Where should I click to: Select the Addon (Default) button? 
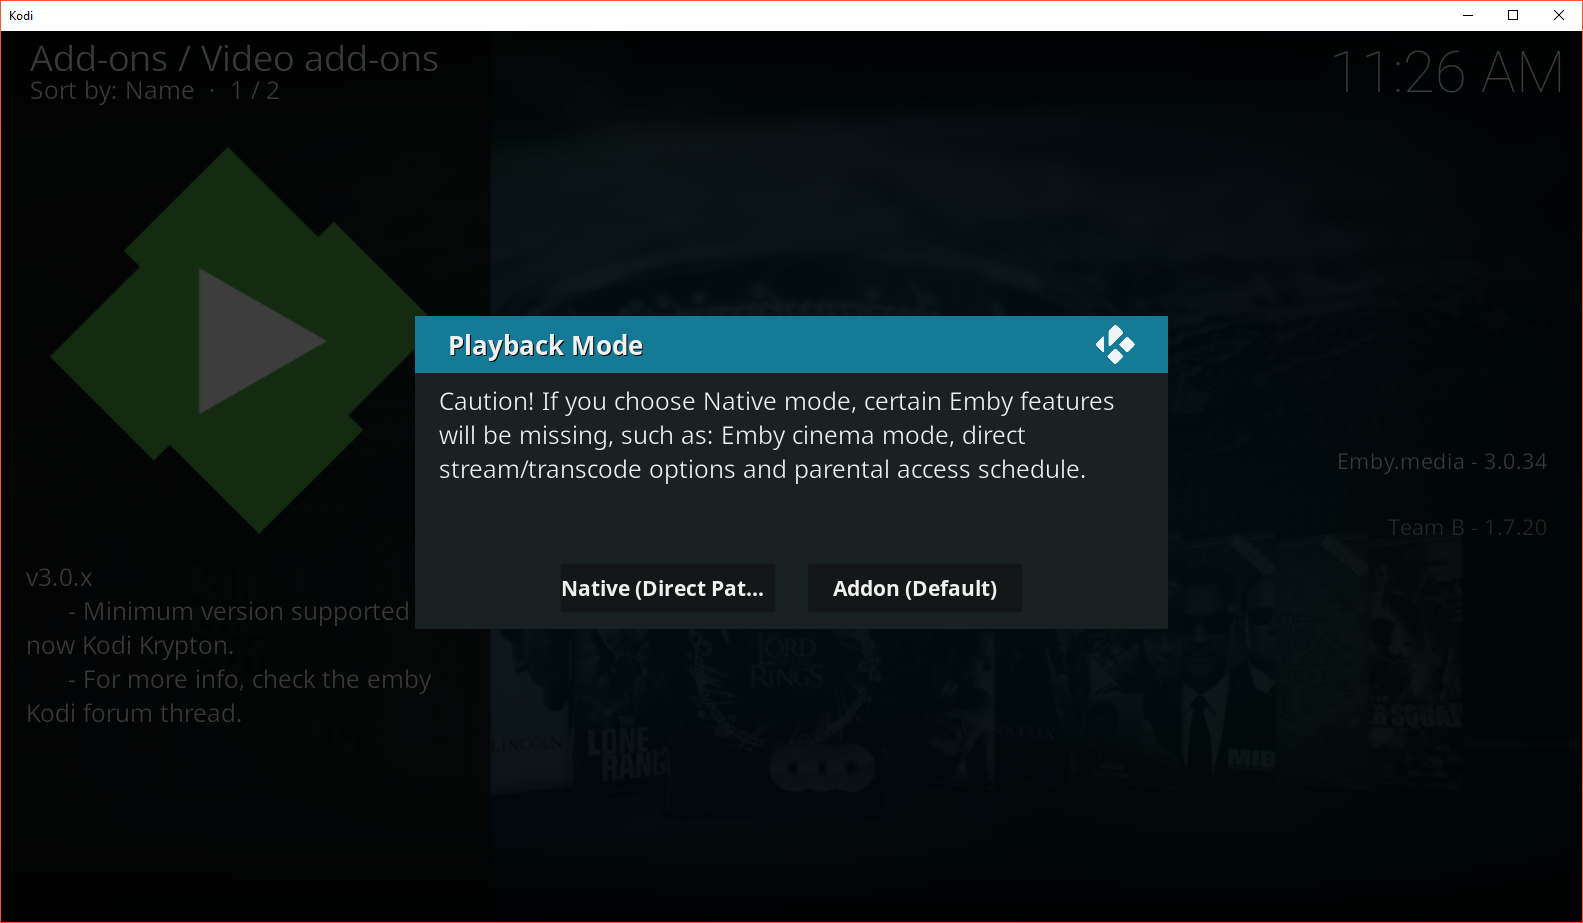click(914, 588)
